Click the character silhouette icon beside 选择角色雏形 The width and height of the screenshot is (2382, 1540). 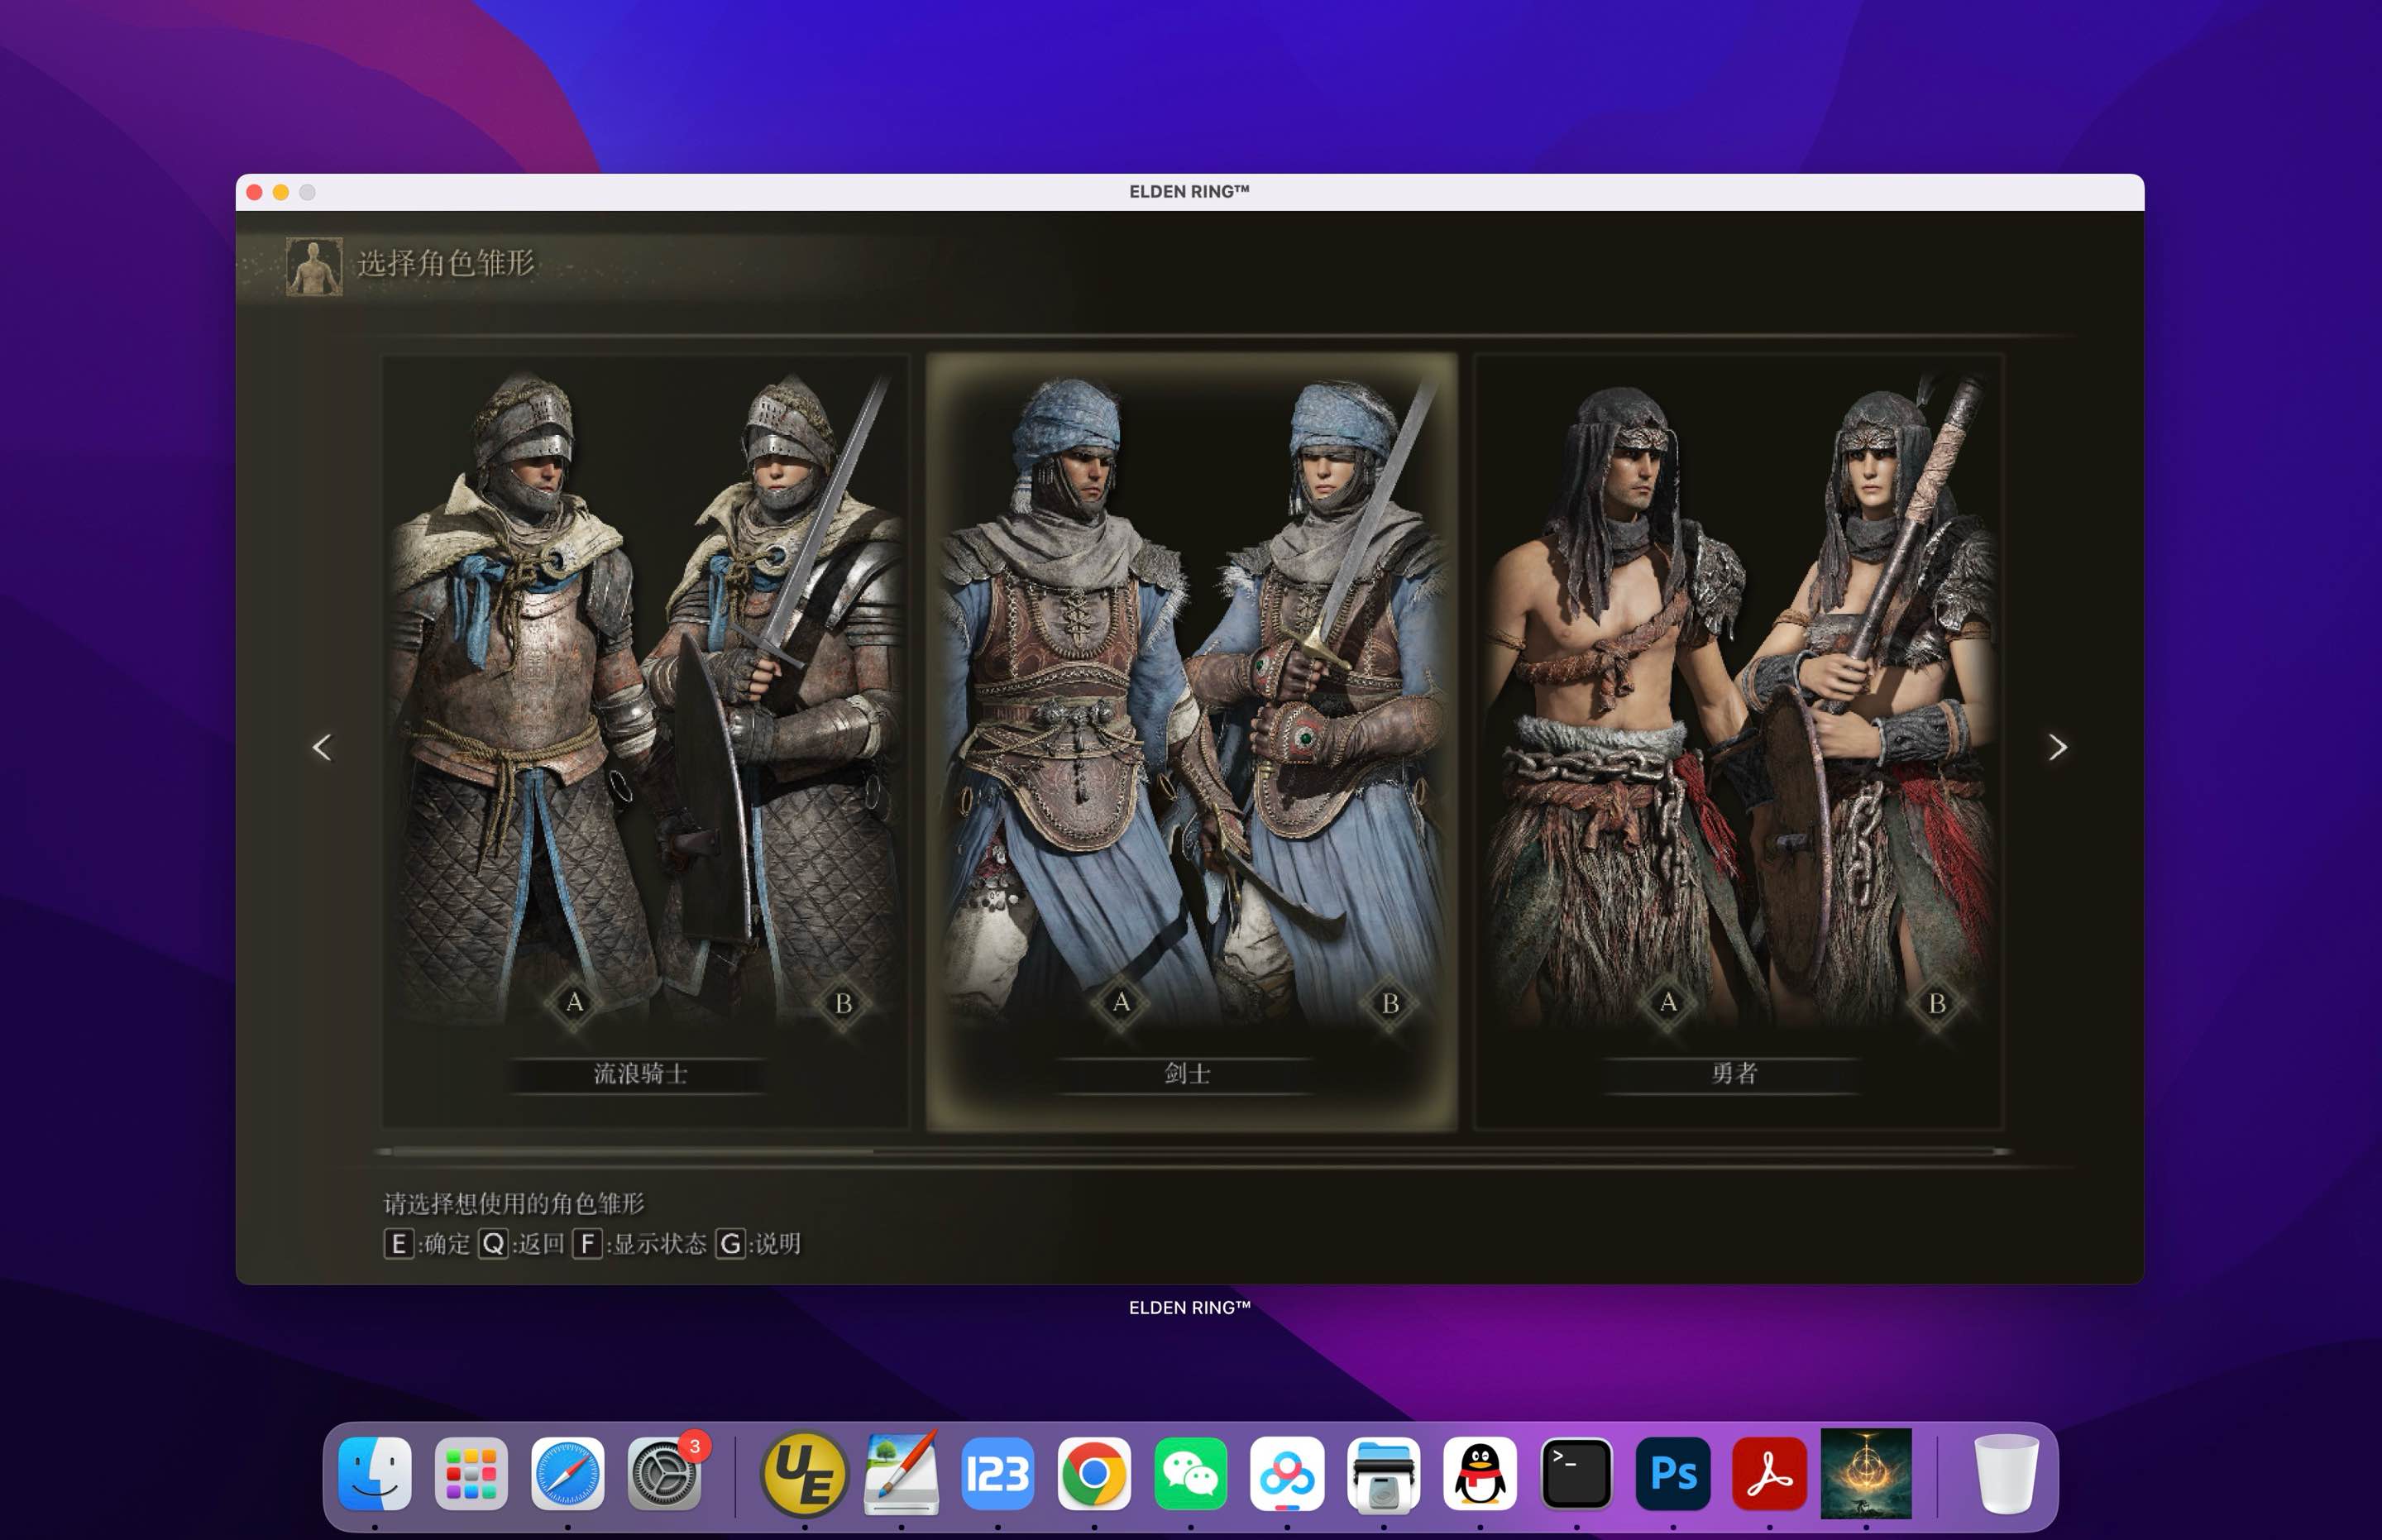pyautogui.click(x=314, y=266)
